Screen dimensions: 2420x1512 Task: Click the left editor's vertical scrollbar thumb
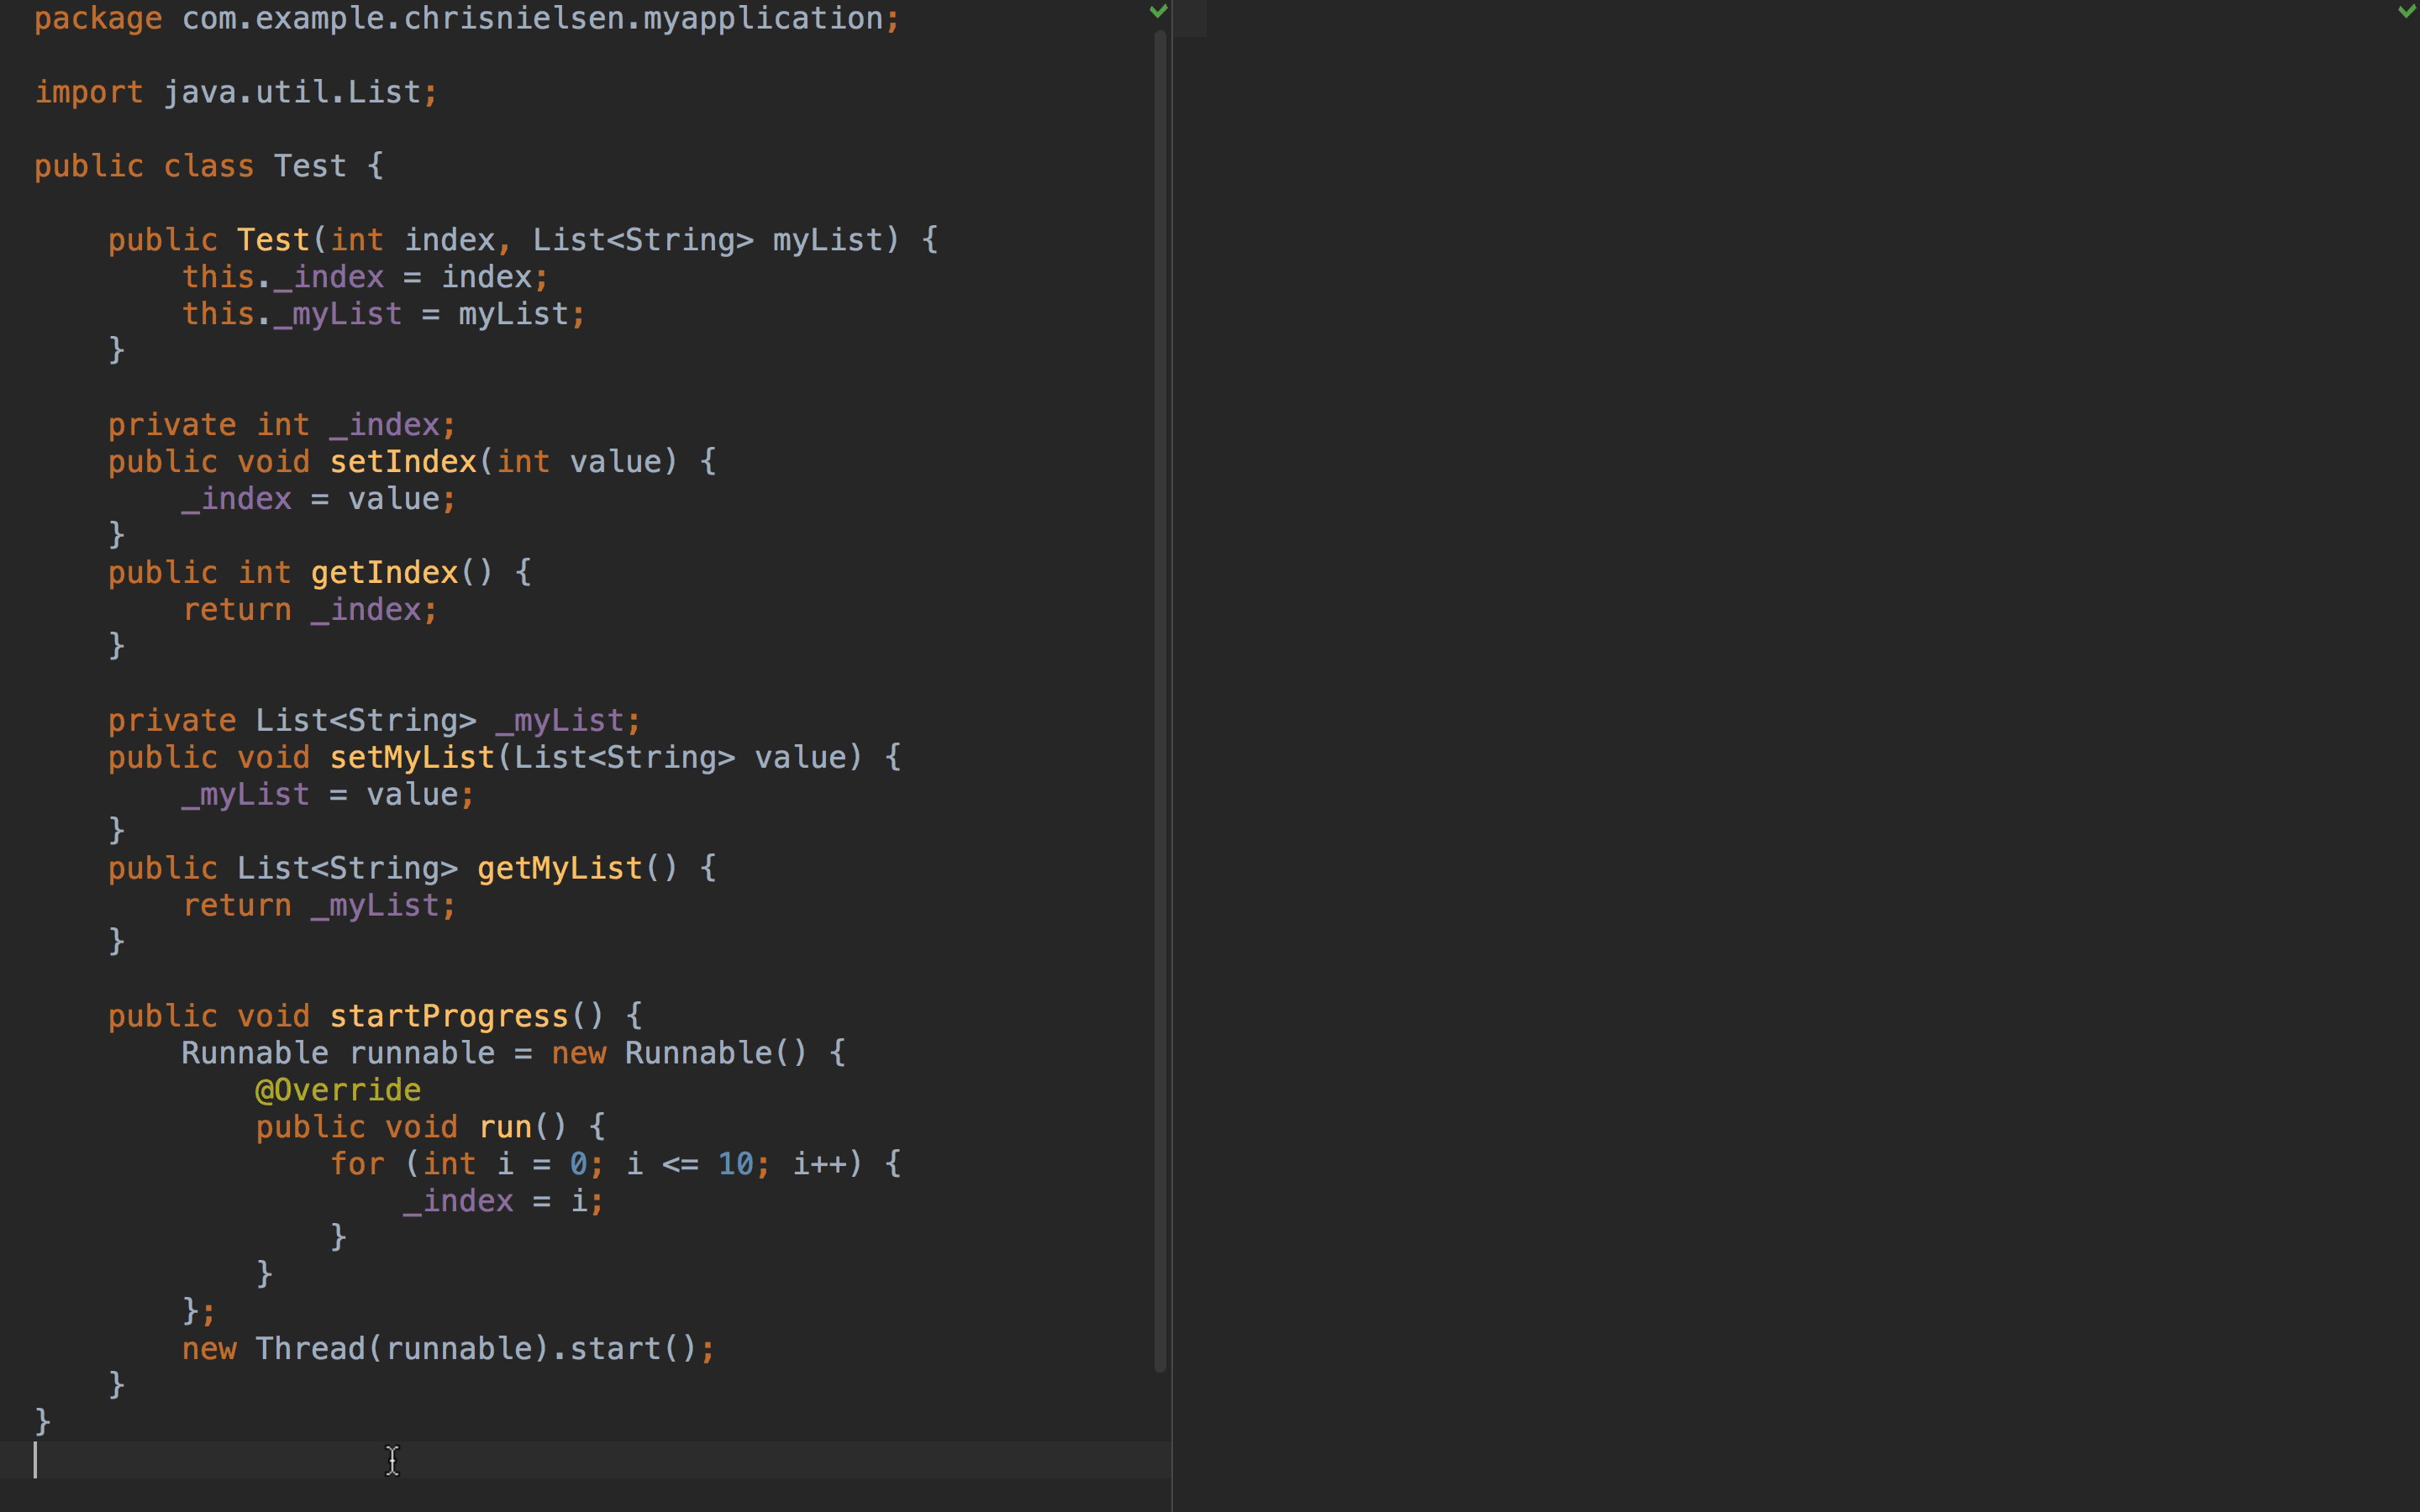1160,700
